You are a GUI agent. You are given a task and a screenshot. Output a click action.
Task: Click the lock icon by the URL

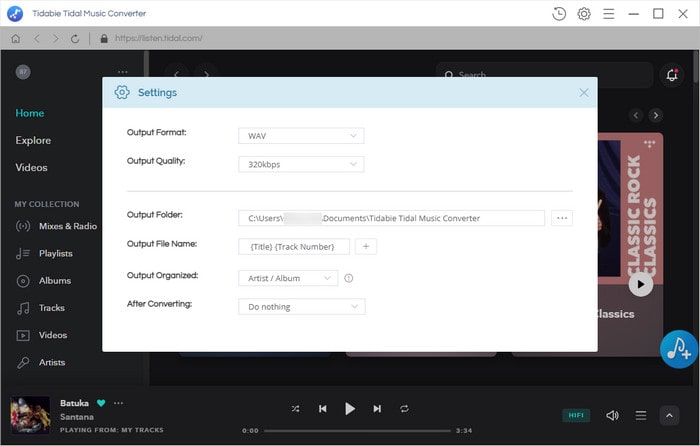click(104, 38)
